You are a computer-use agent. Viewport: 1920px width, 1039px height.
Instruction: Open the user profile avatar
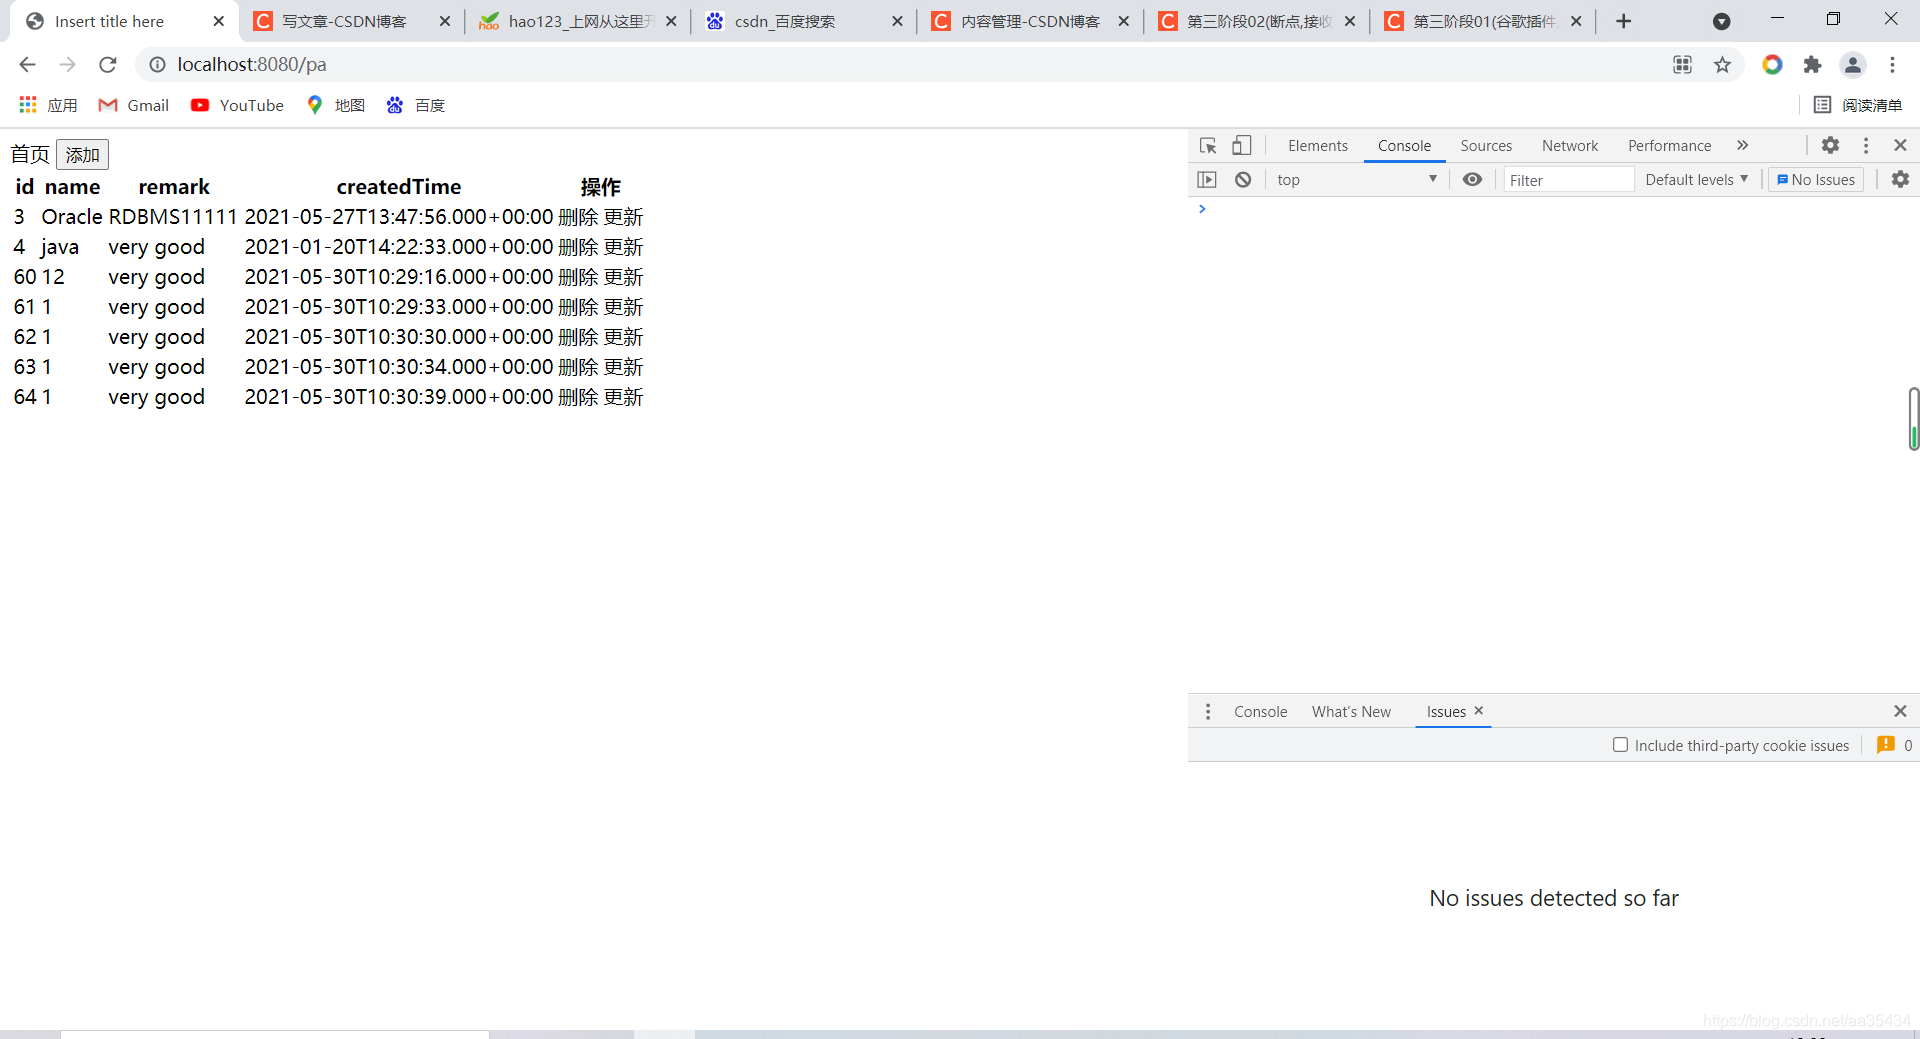1853,65
